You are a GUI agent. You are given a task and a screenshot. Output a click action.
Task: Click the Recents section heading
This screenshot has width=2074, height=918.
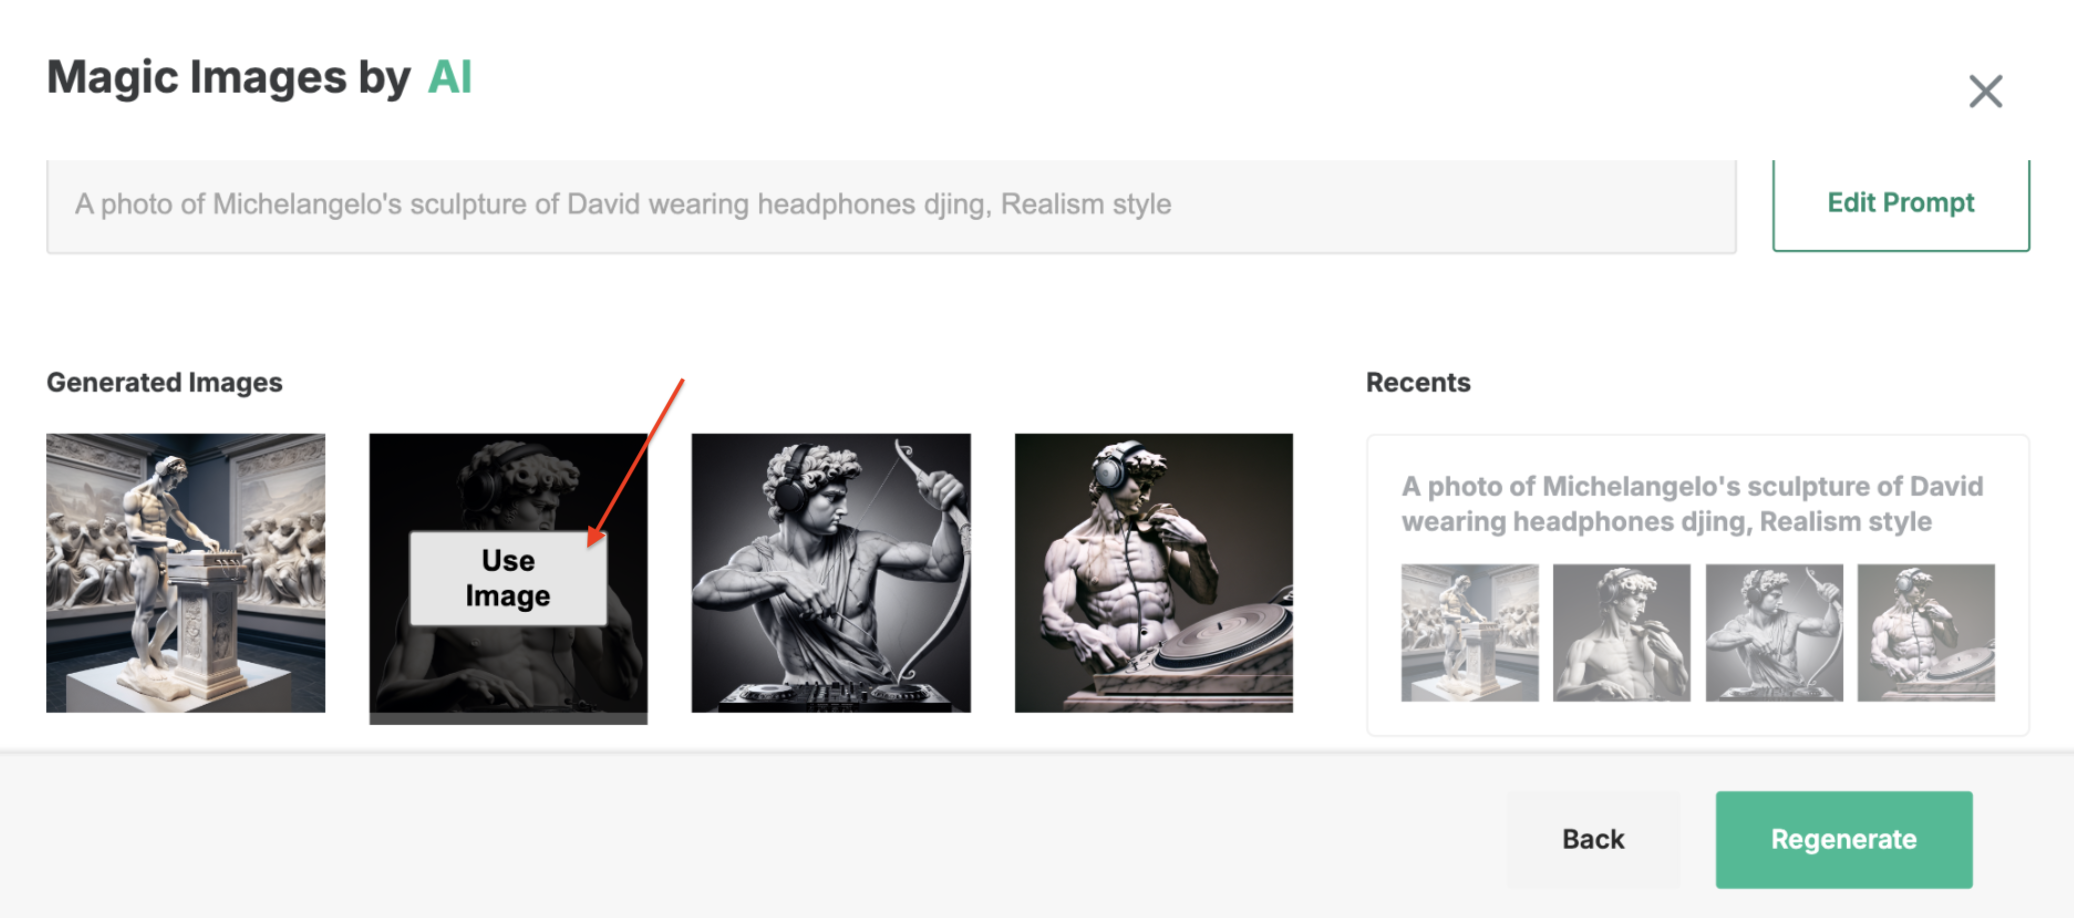(1417, 382)
